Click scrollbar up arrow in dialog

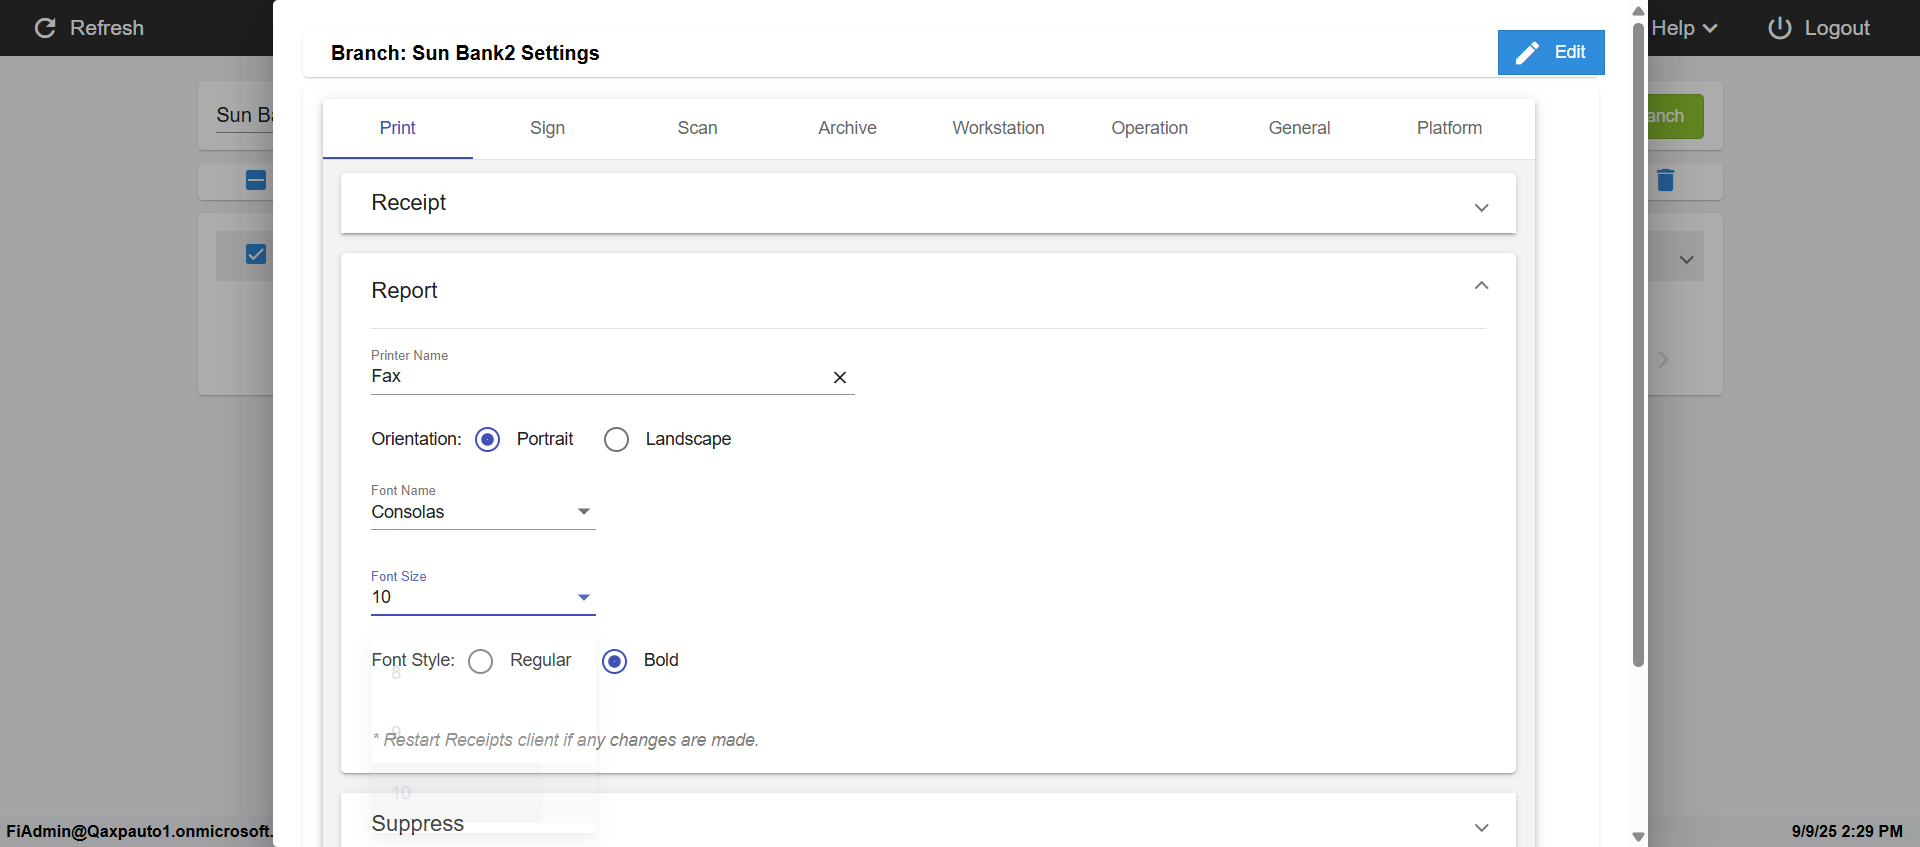[x=1638, y=11]
